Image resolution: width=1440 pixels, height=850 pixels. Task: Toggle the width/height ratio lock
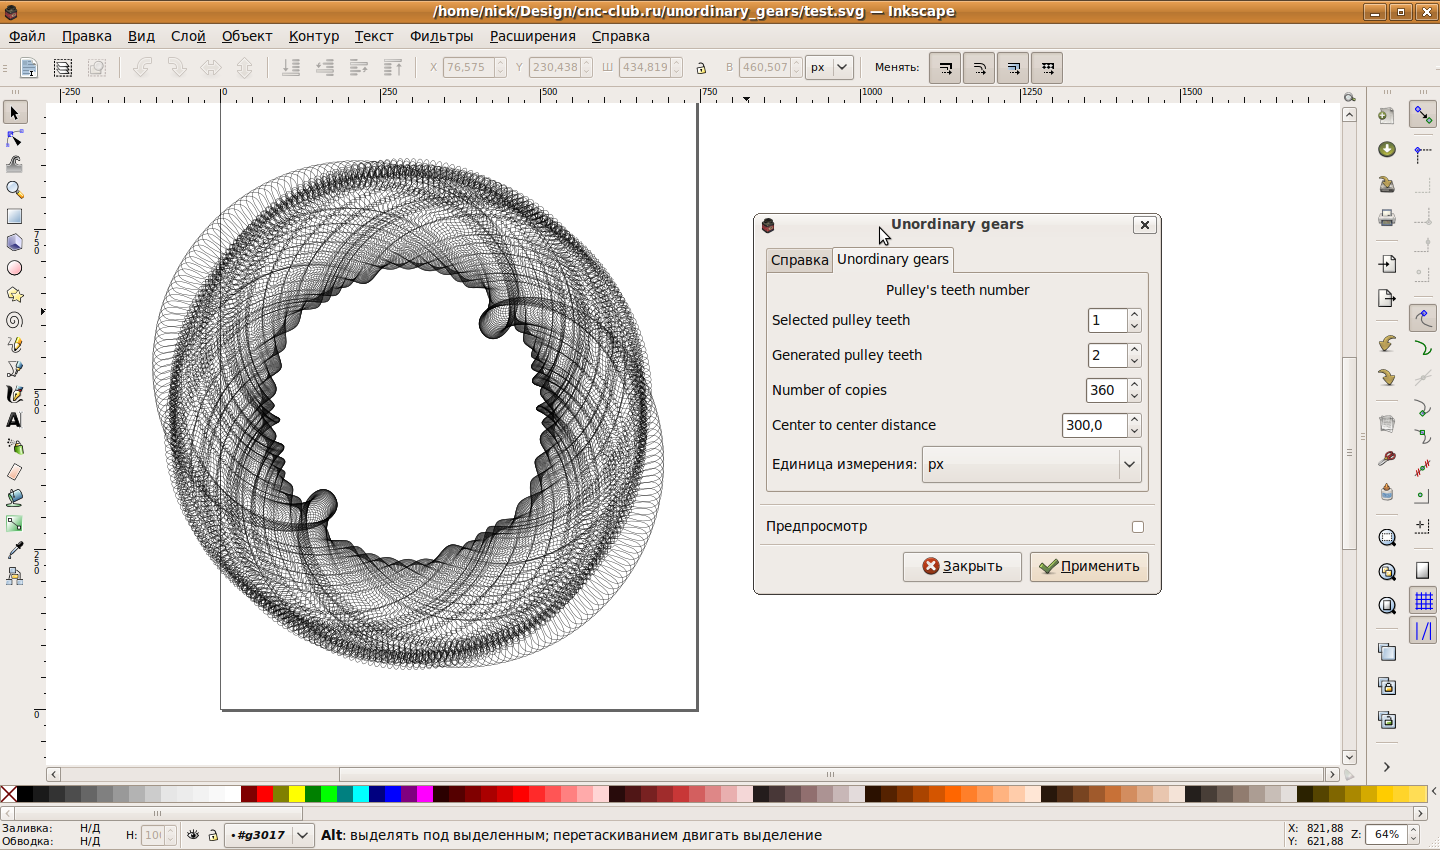[701, 68]
